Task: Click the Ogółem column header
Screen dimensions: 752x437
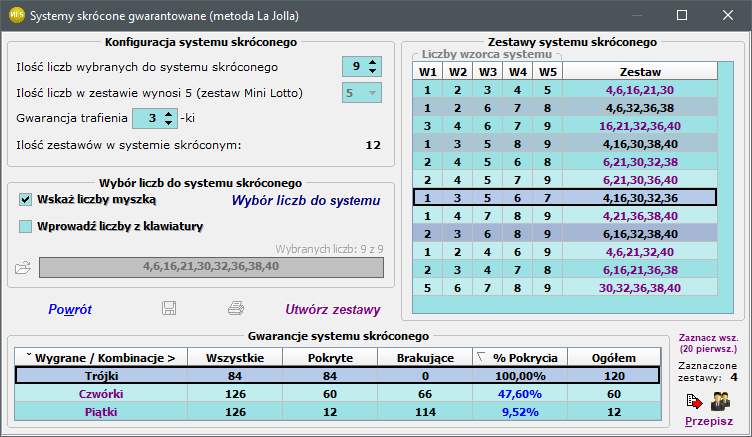Action: pos(614,358)
